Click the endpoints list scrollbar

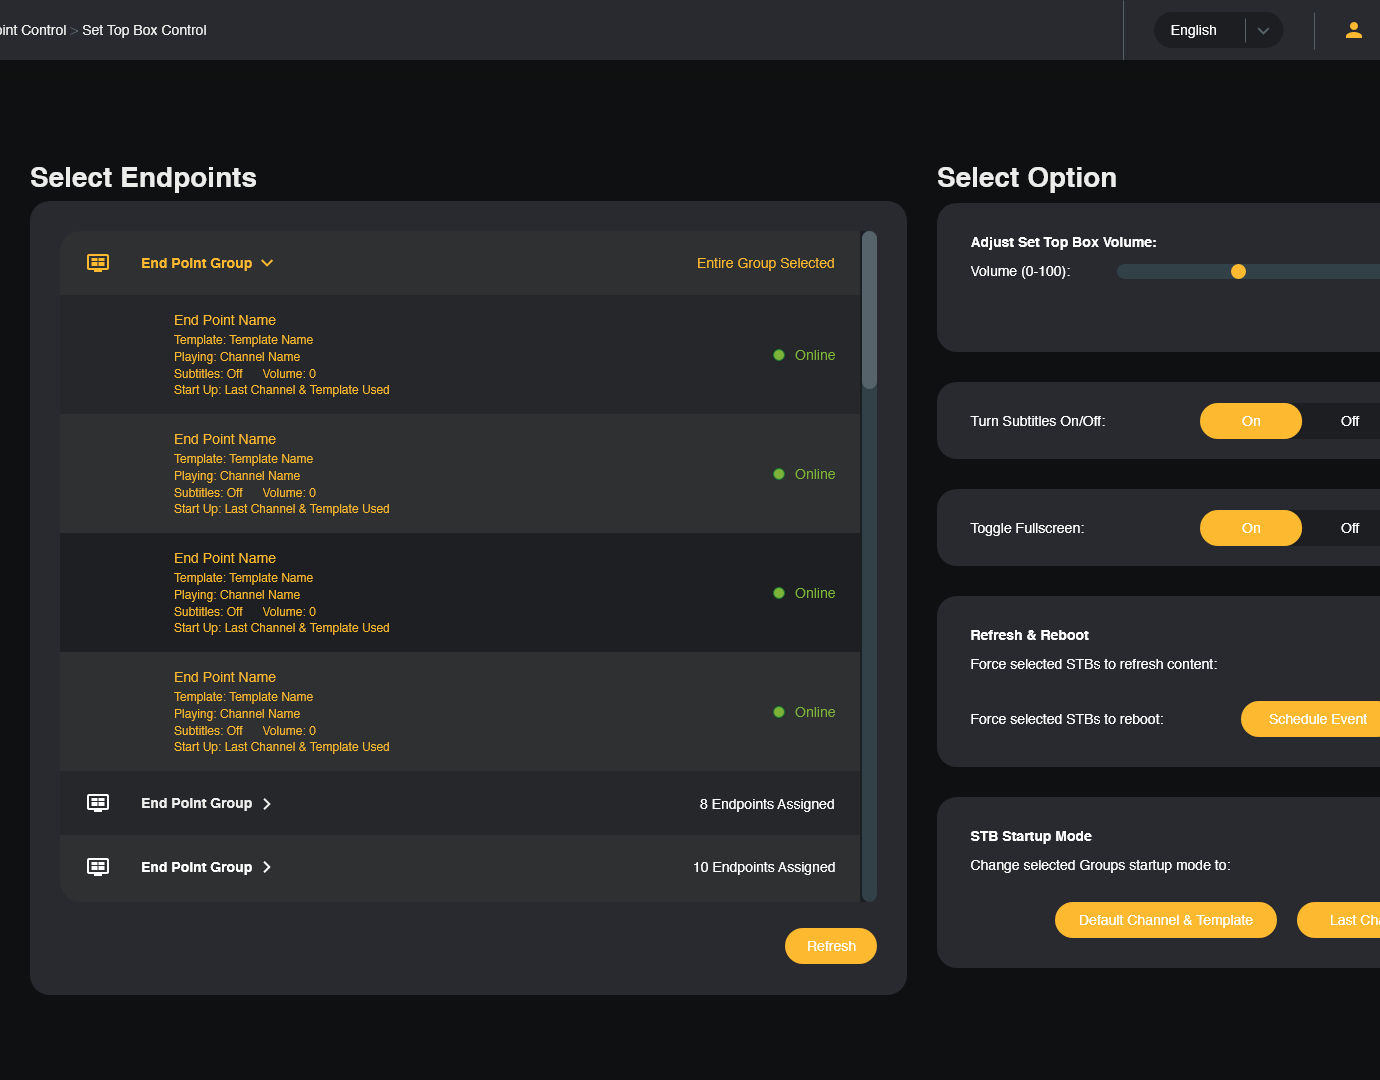pos(869,310)
